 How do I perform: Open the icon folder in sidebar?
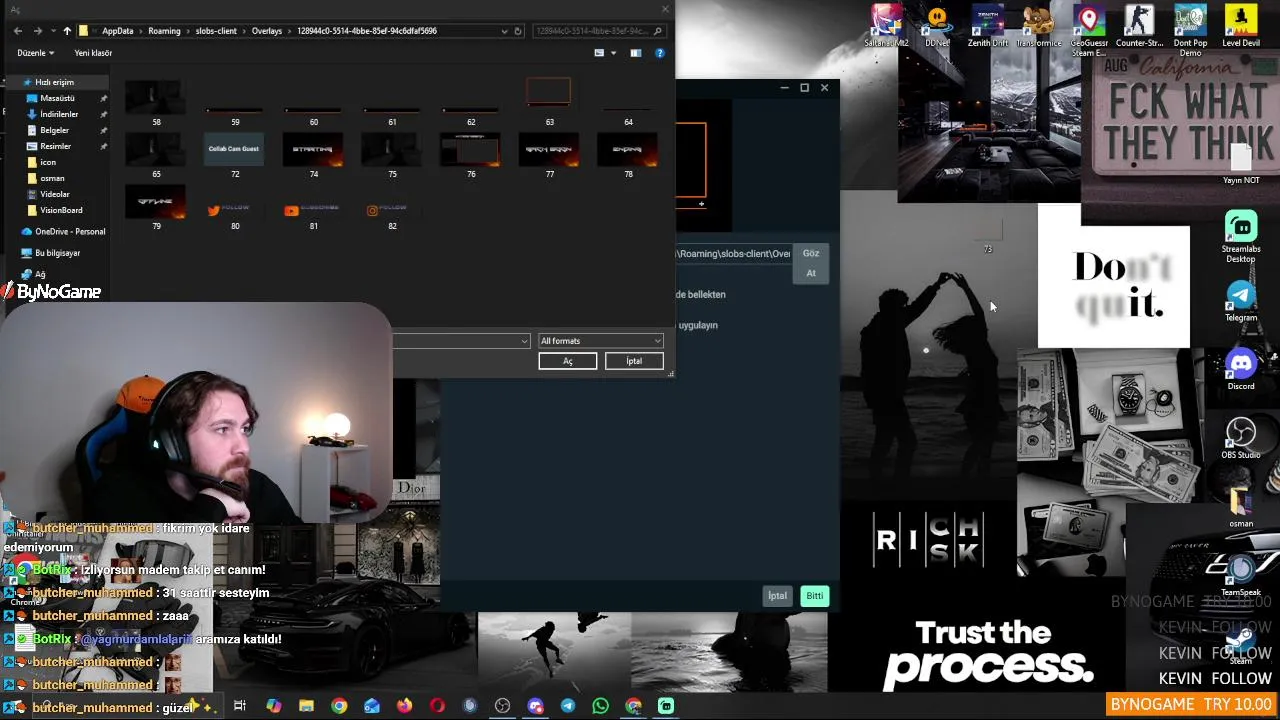click(48, 162)
